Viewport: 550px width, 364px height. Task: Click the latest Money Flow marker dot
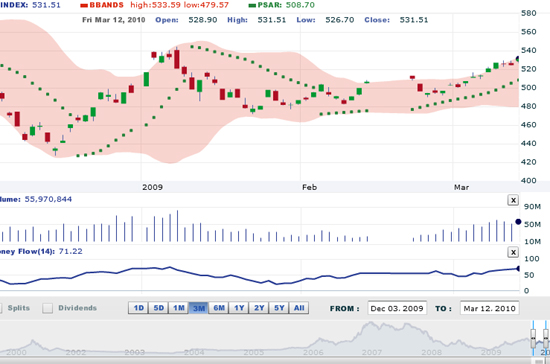[x=518, y=269]
